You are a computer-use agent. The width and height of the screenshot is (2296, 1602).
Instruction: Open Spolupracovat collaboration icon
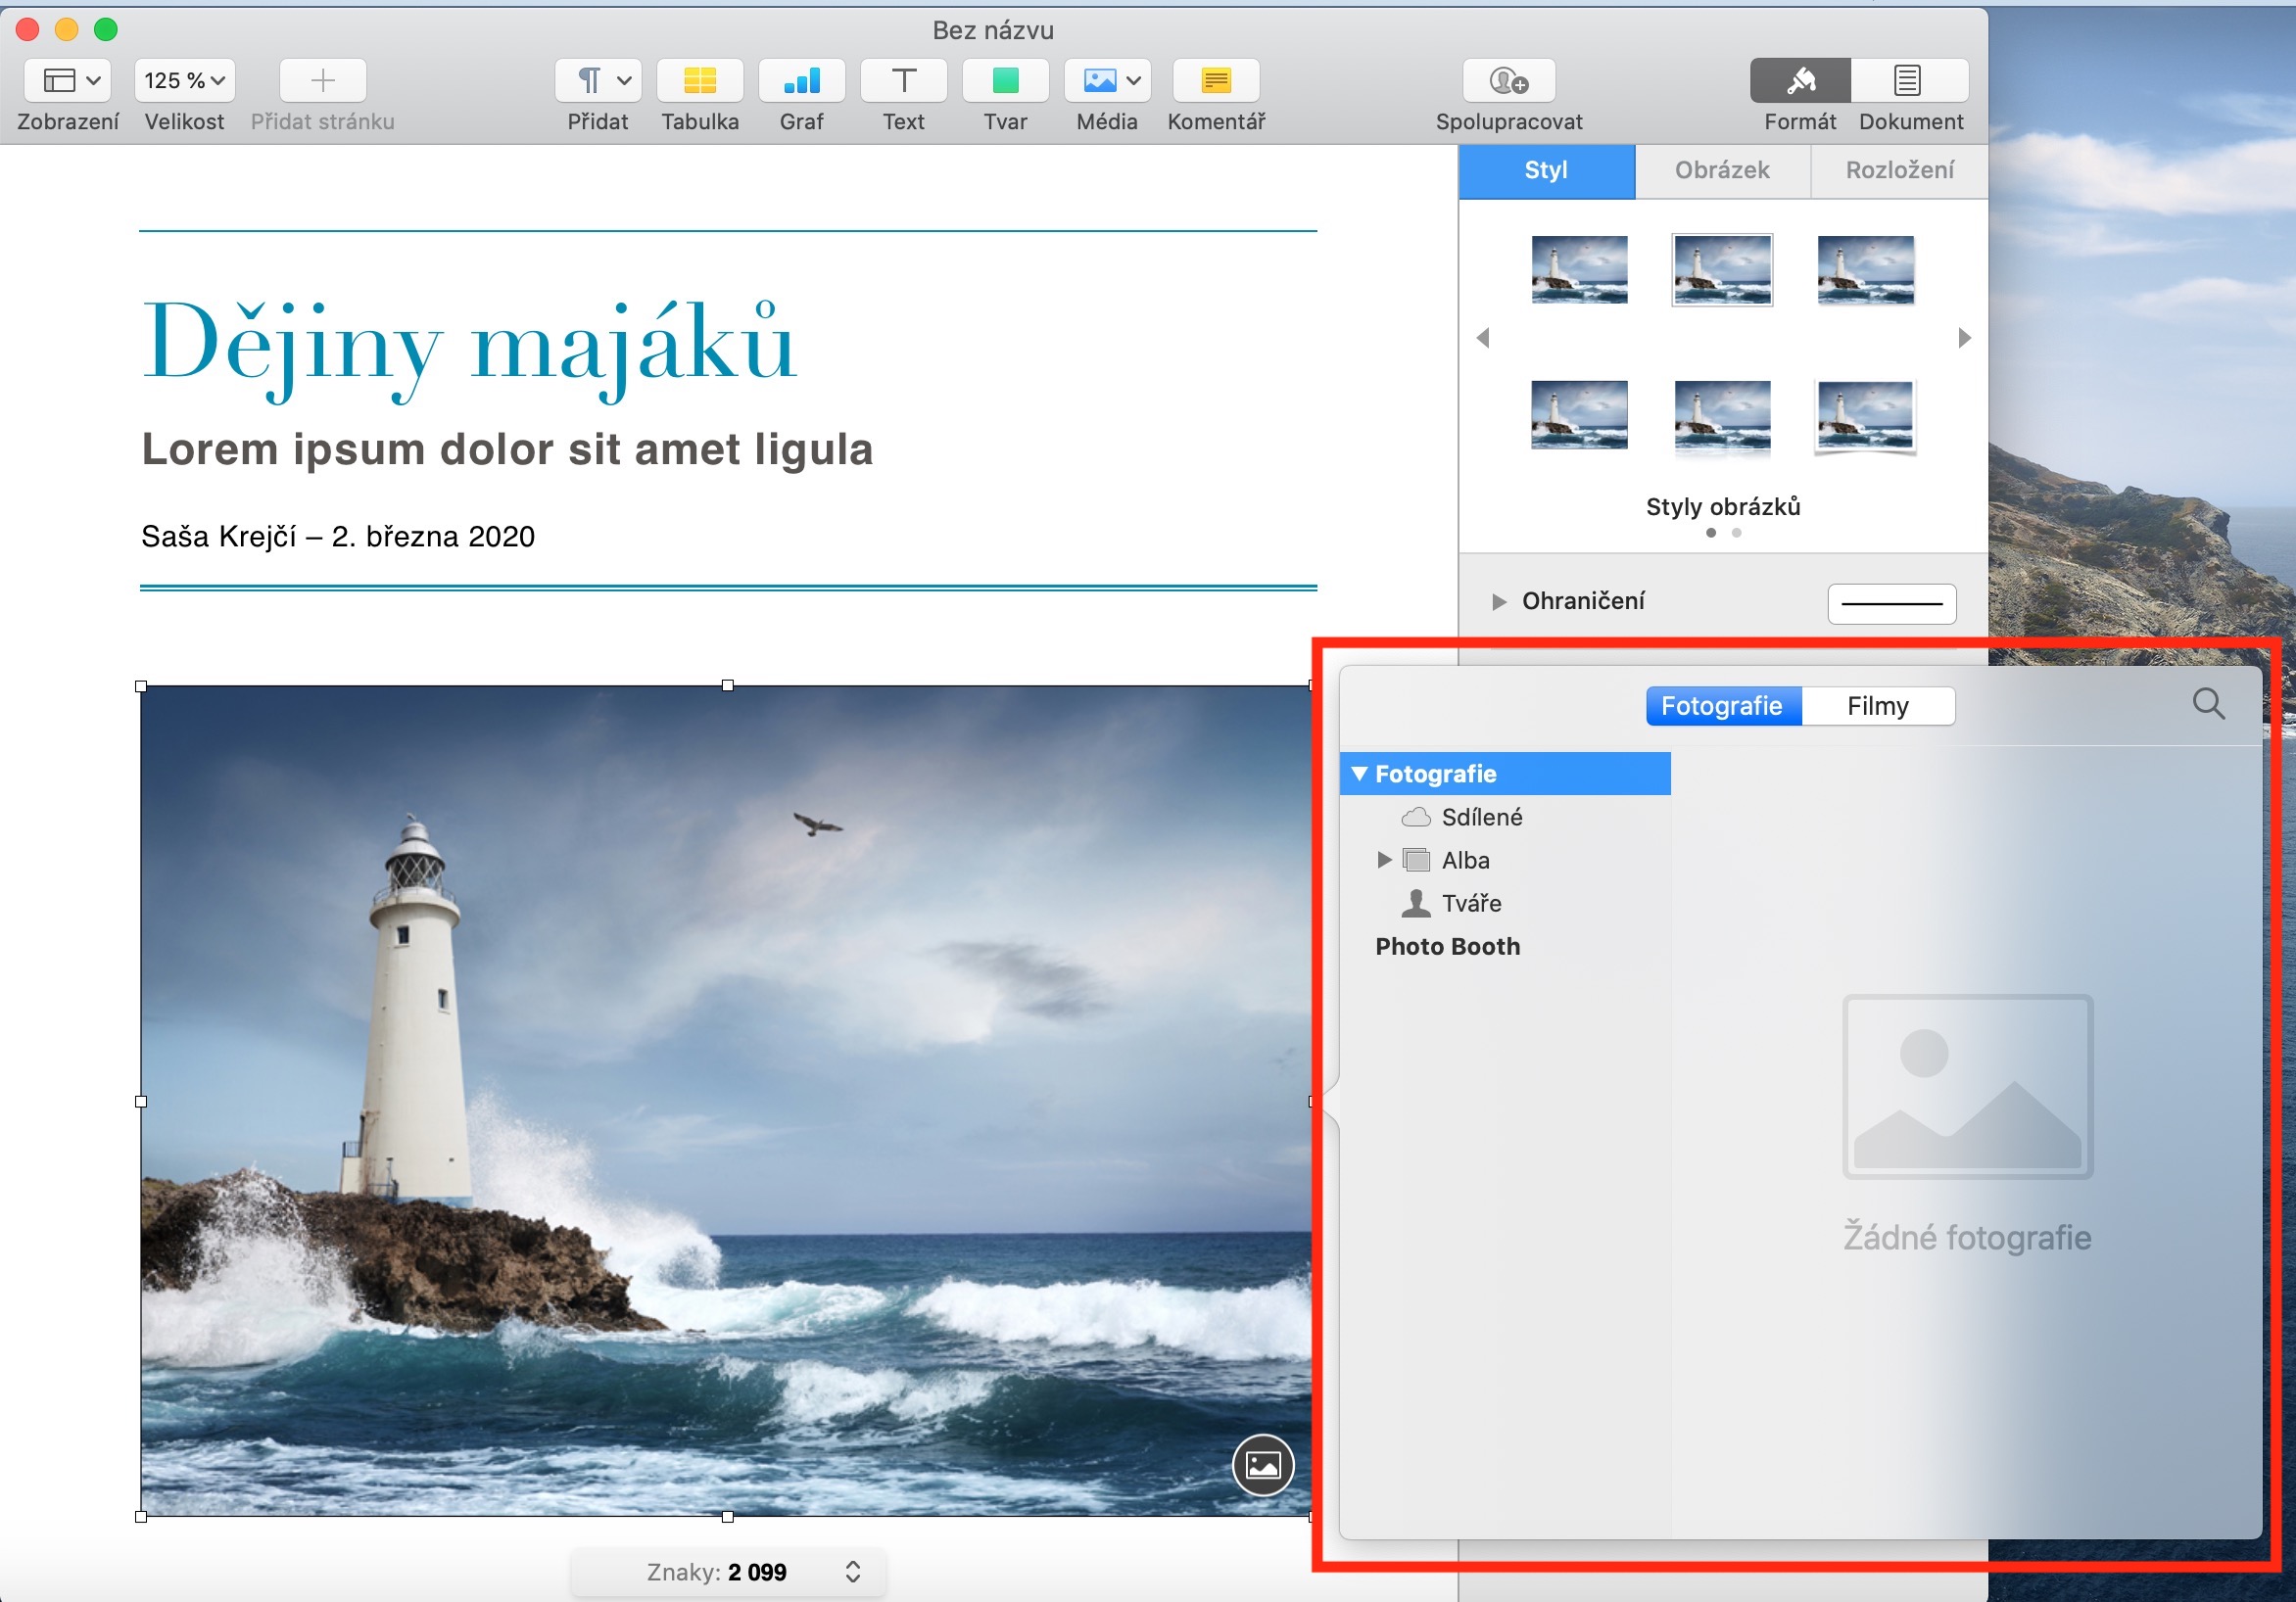(x=1508, y=81)
